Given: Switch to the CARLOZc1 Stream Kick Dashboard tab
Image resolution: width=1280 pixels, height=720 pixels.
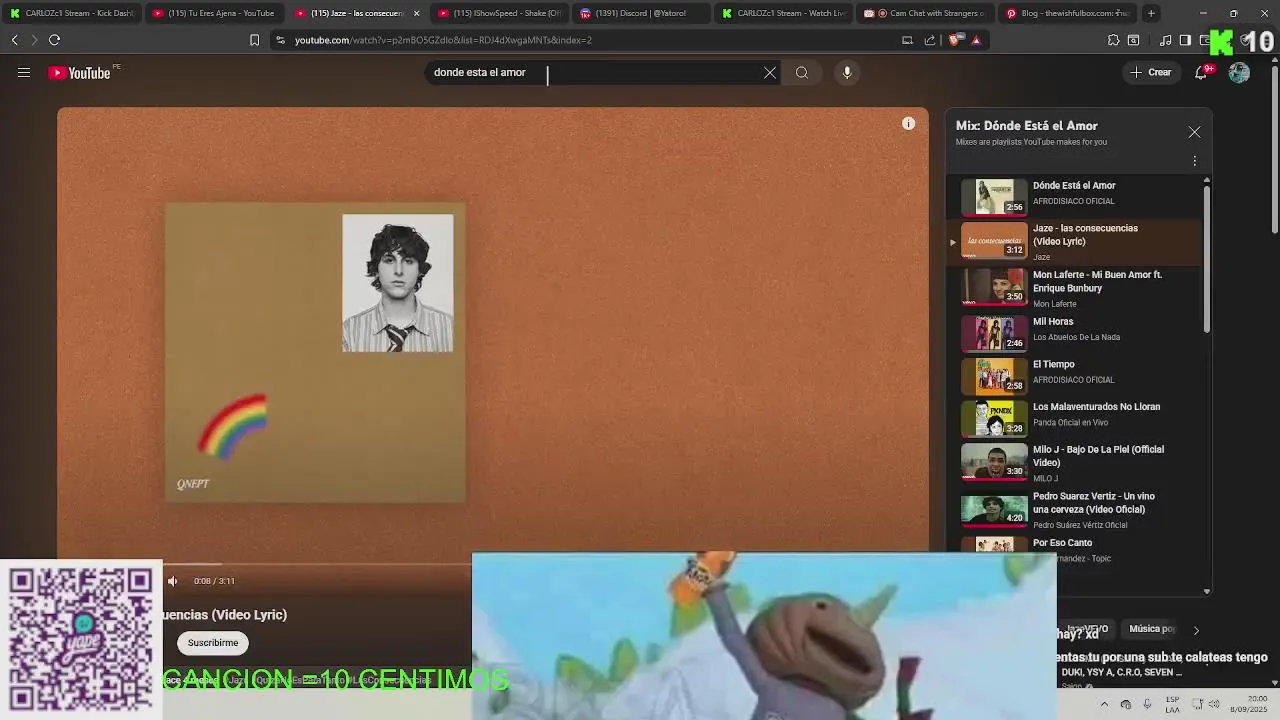Looking at the screenshot, I should click(x=72, y=13).
